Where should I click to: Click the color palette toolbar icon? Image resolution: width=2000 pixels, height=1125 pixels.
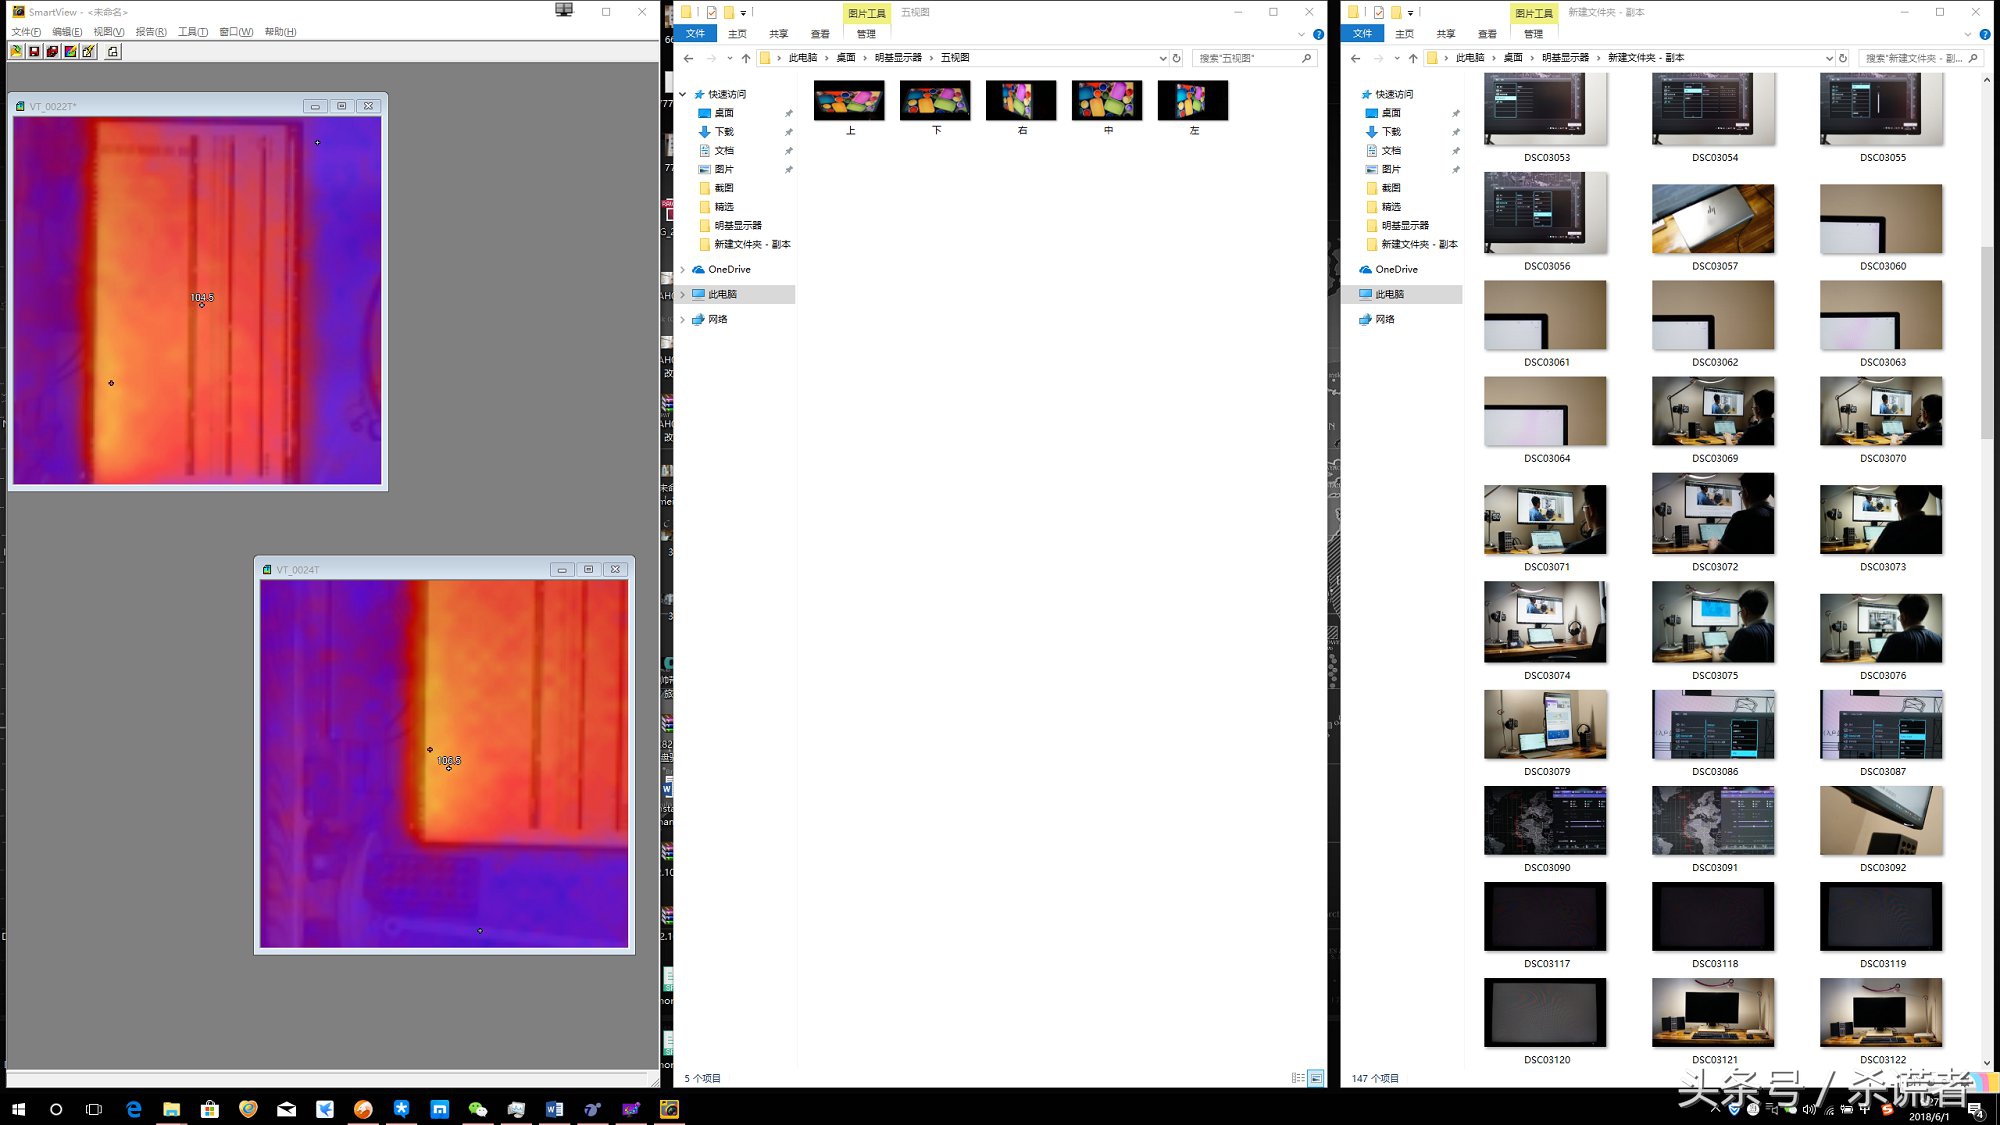(71, 51)
